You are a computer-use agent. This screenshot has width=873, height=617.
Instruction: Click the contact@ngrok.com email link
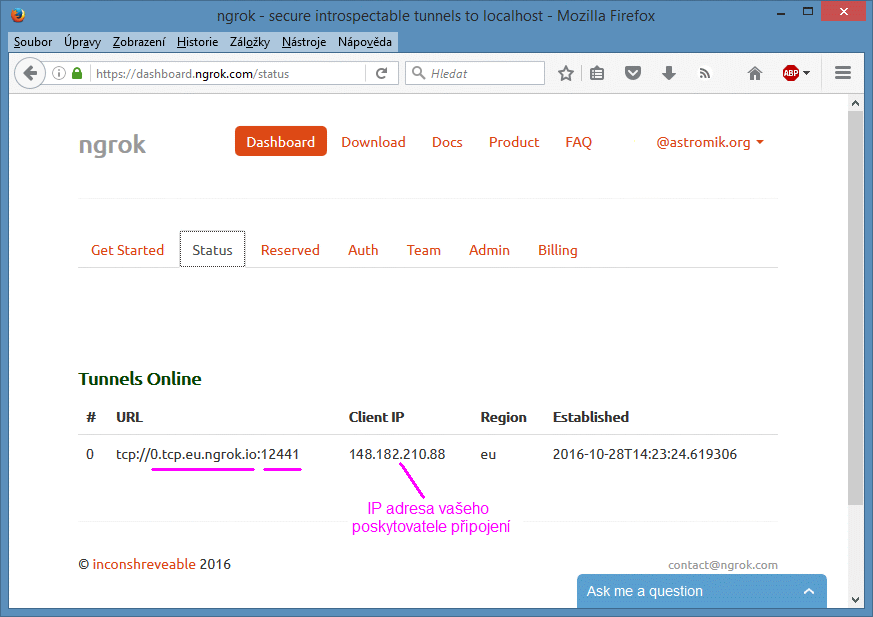coord(723,565)
